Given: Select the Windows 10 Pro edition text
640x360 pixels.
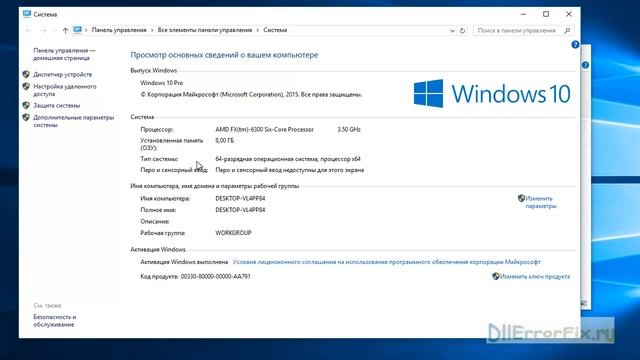Looking at the screenshot, I should 162,83.
